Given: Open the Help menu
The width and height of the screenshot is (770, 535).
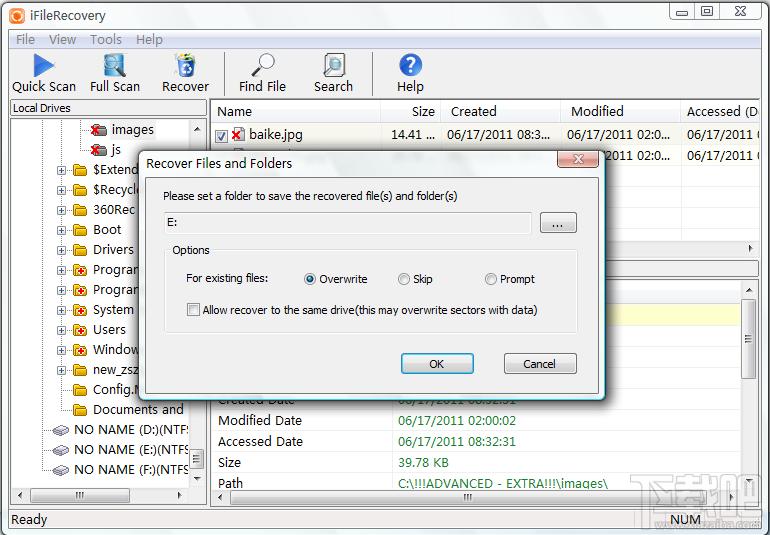Looking at the screenshot, I should [149, 39].
